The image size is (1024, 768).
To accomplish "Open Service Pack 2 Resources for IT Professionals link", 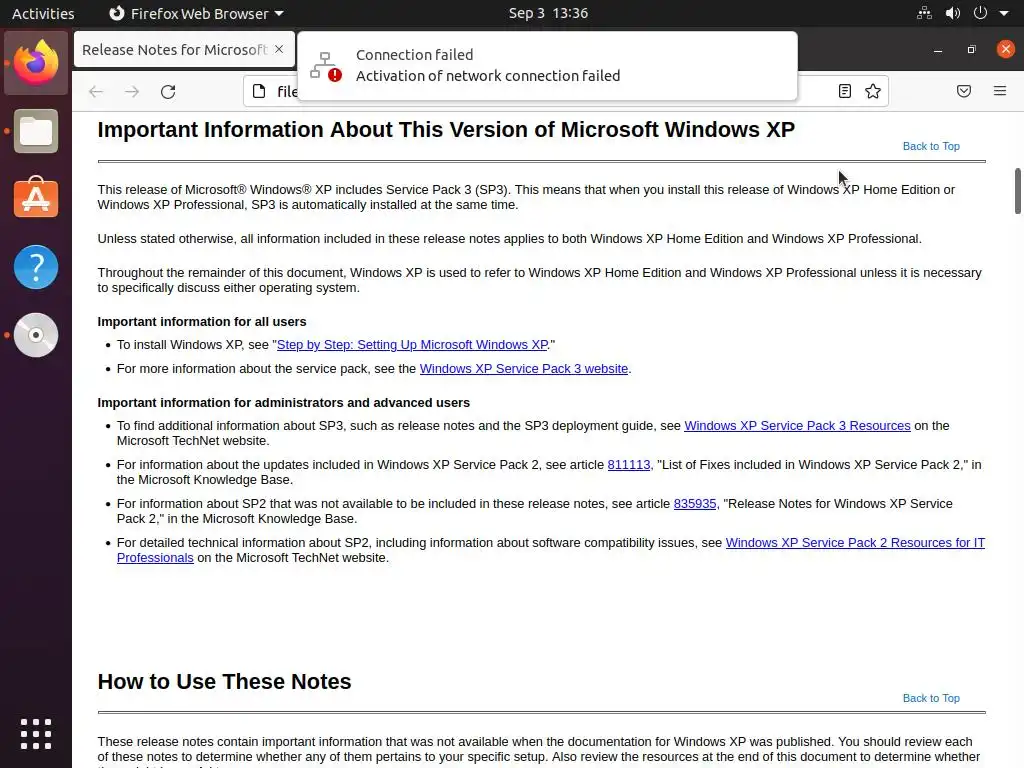I will click(x=855, y=543).
